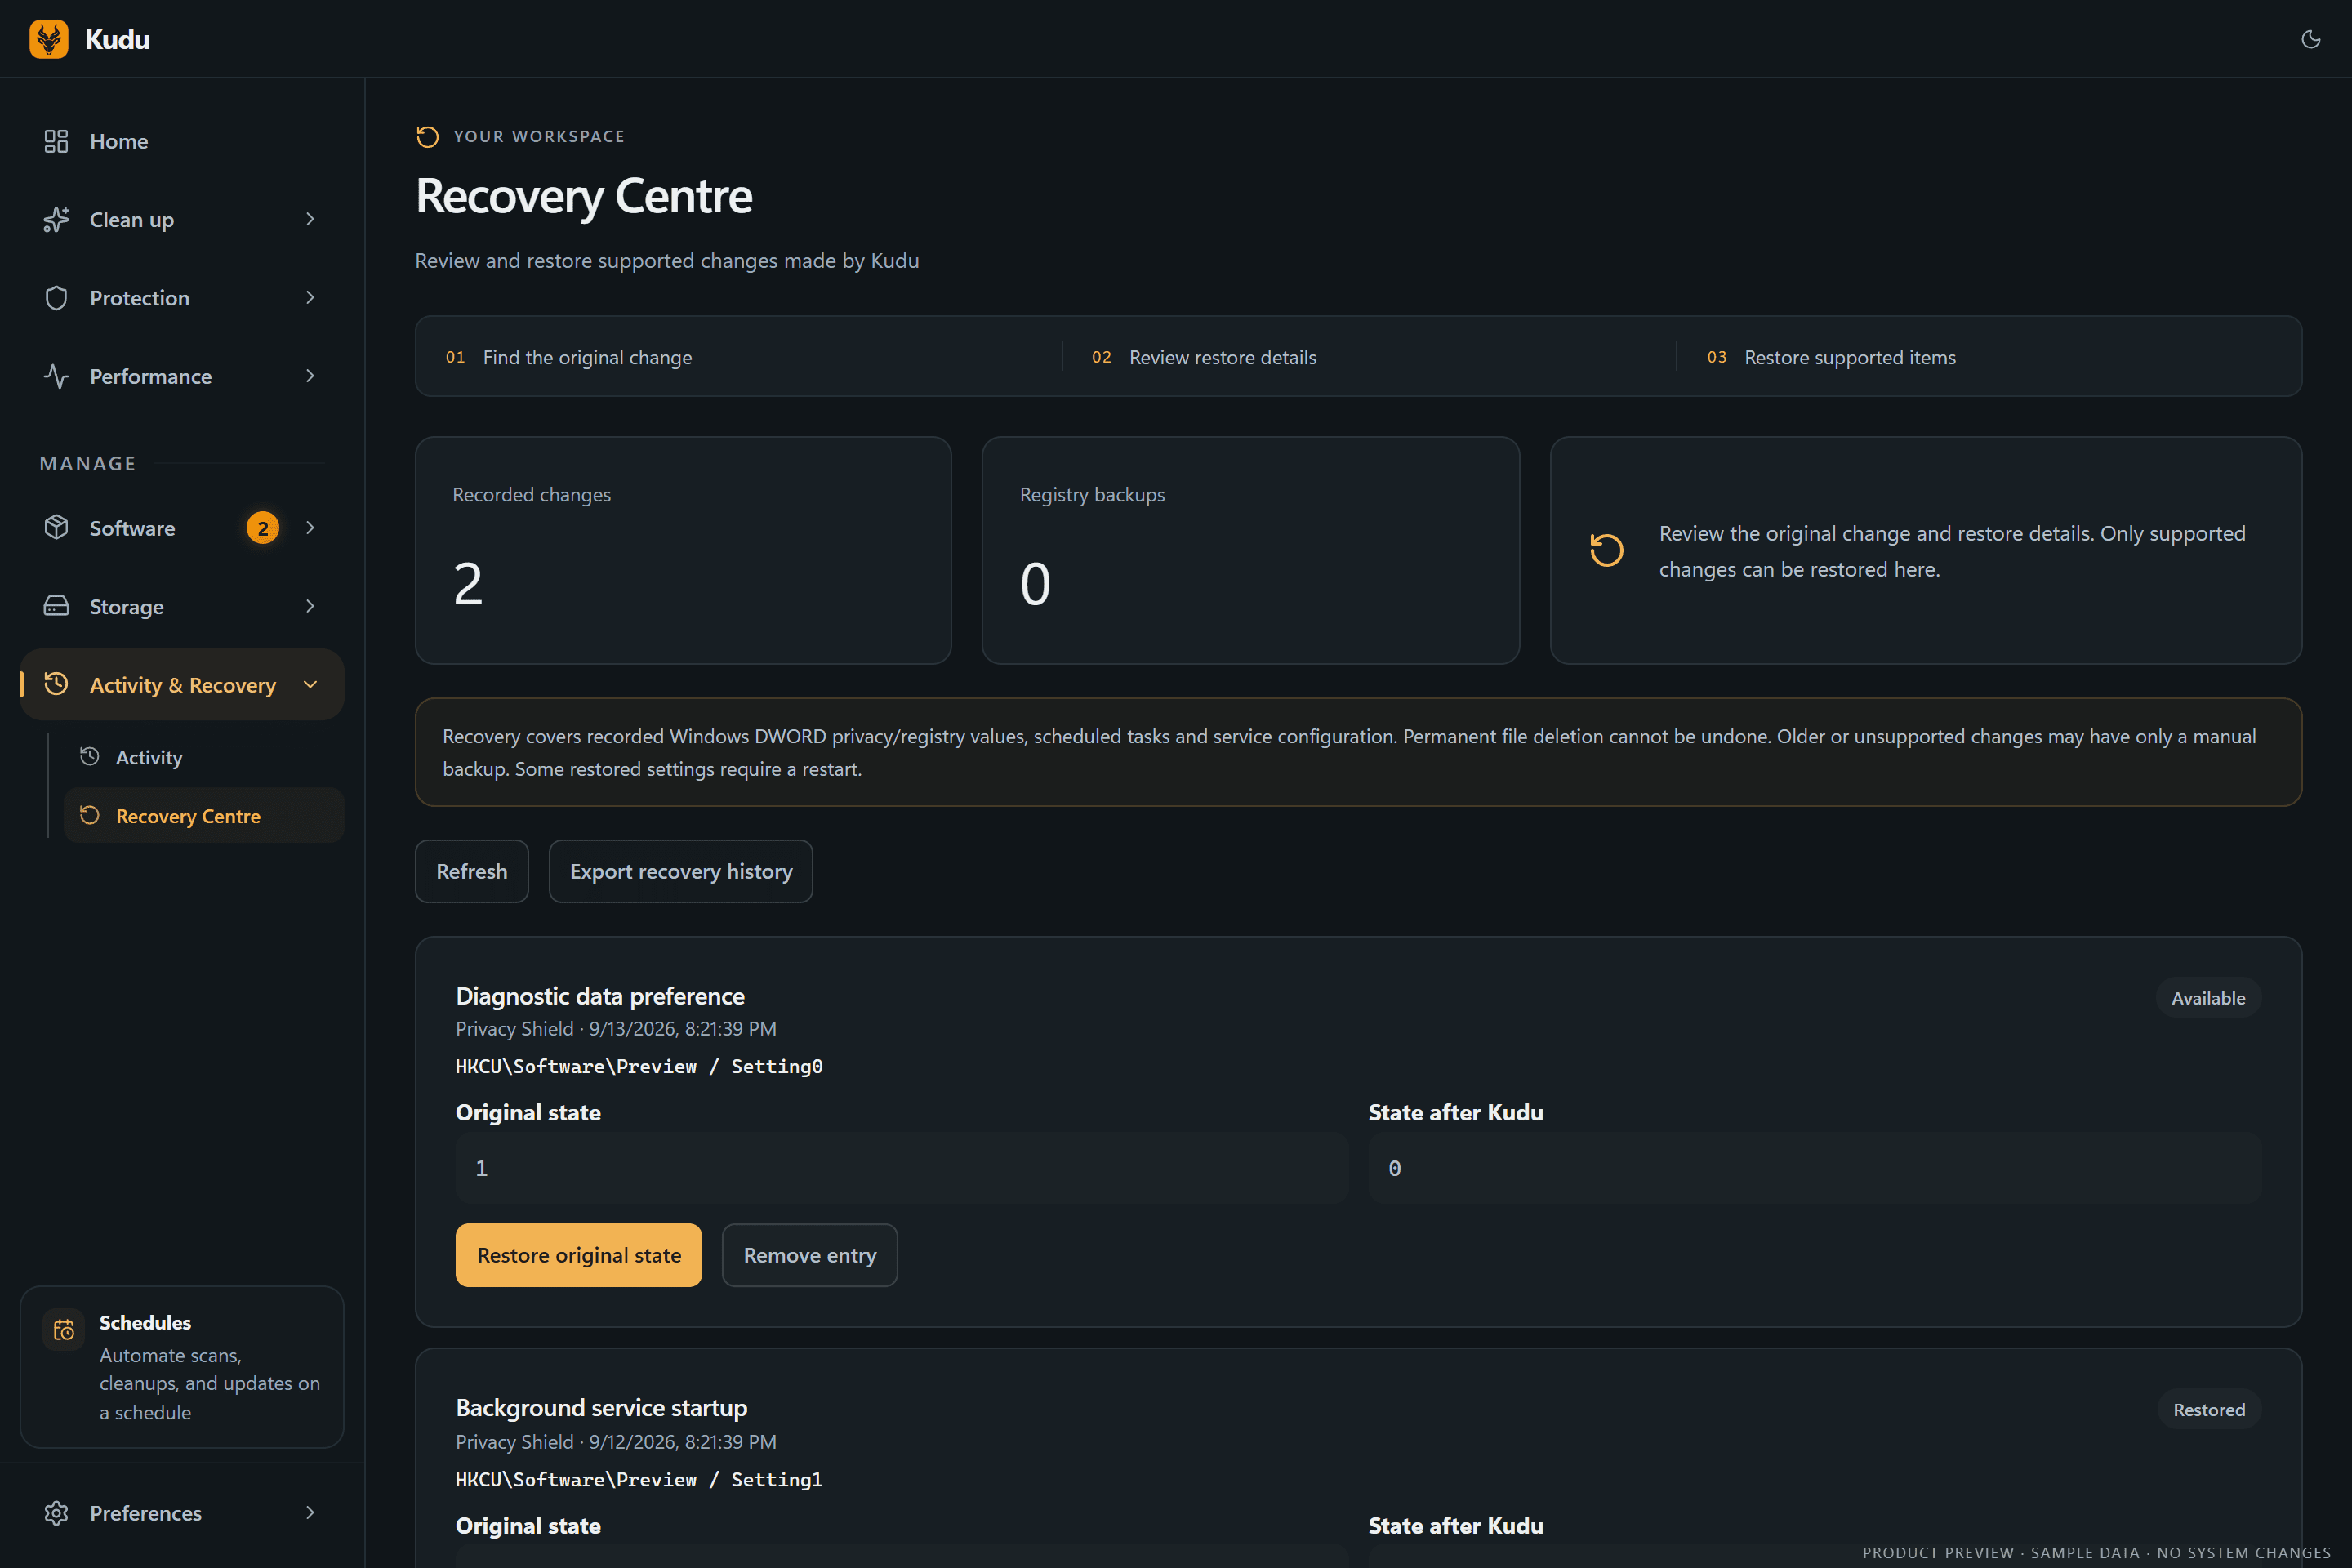Click step 02 Review restore details
This screenshot has height=1568, width=2352.
coord(1204,357)
